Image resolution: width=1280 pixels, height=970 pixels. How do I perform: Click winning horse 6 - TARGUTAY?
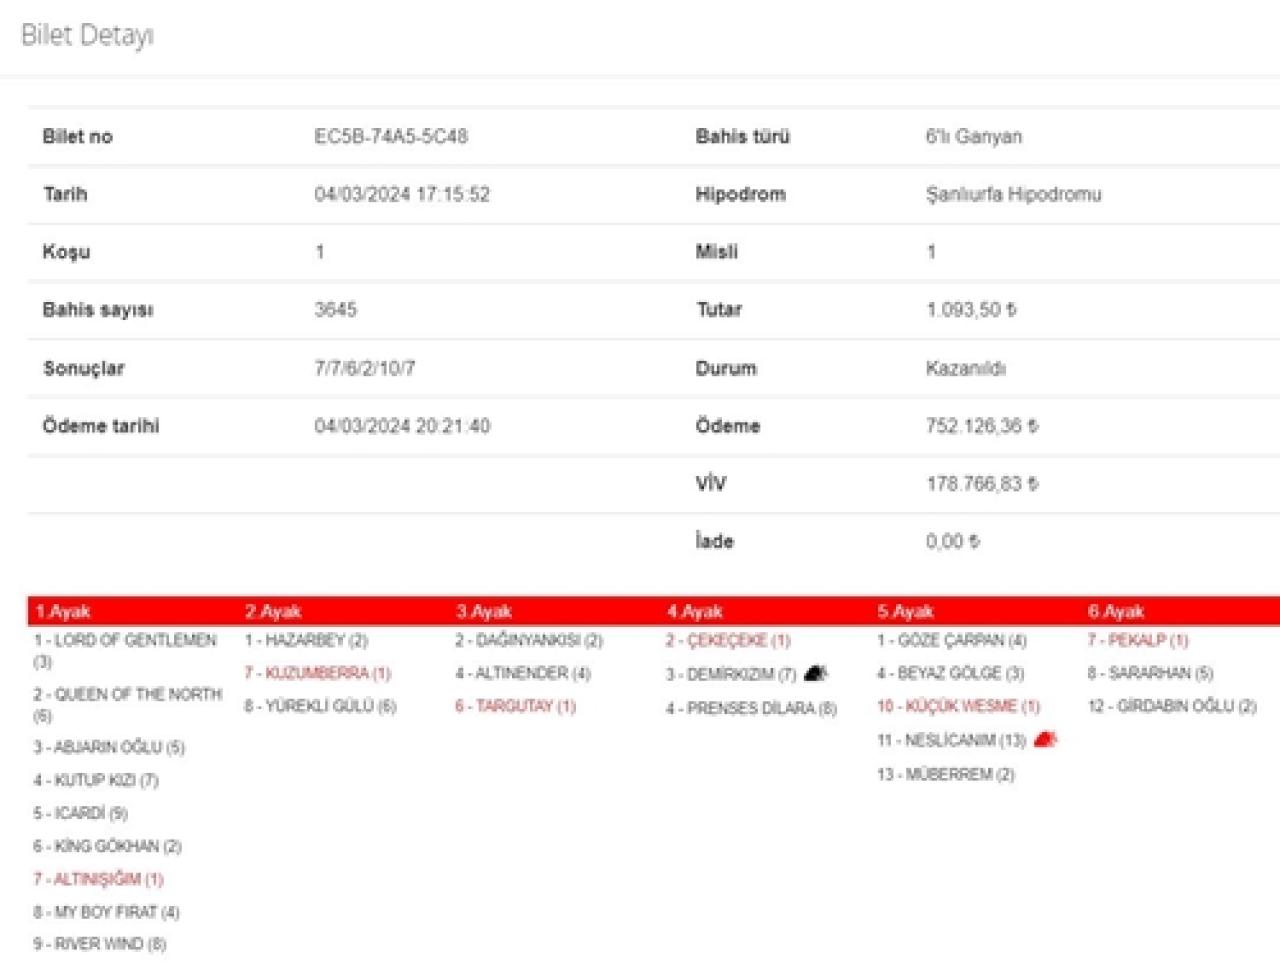(x=515, y=706)
